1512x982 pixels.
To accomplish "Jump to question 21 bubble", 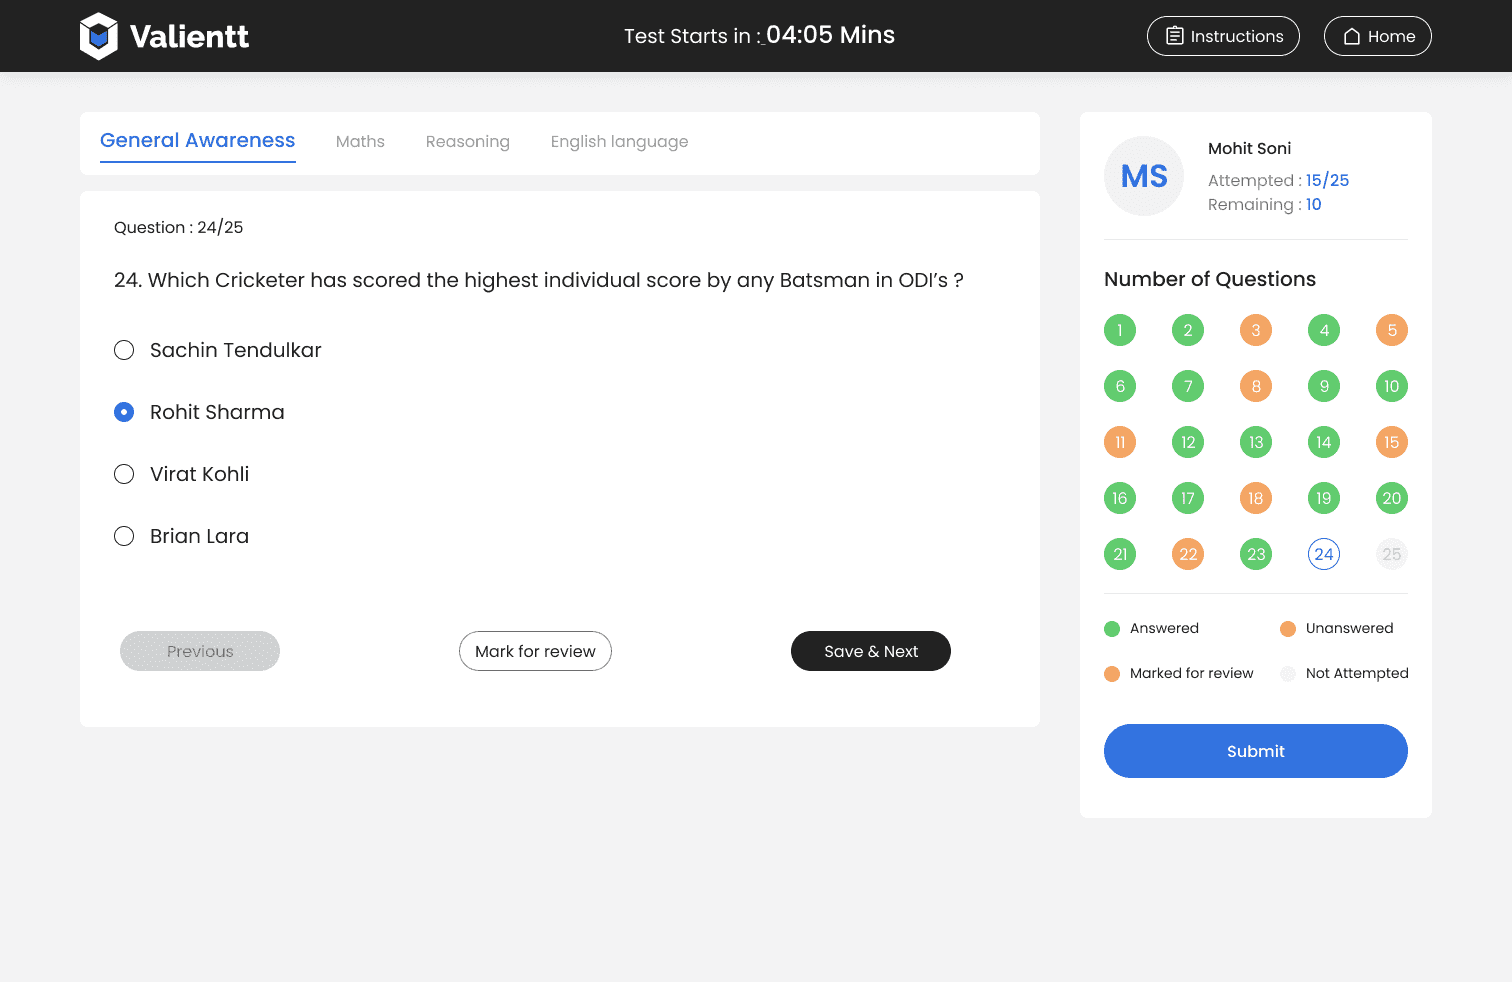I will tap(1120, 554).
